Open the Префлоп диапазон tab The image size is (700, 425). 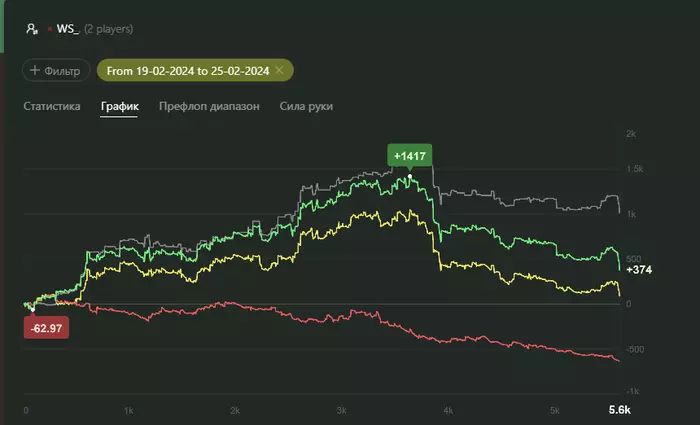[210, 106]
